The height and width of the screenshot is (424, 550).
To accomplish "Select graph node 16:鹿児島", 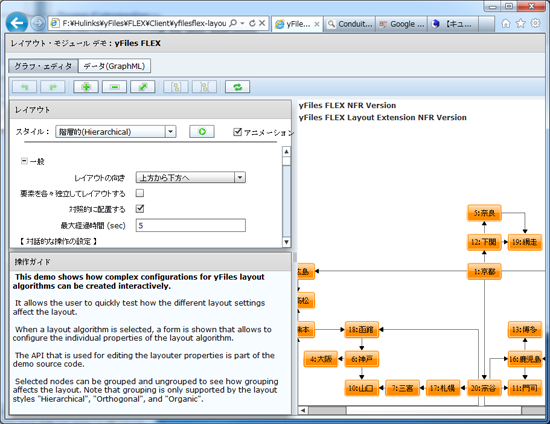I will (525, 359).
